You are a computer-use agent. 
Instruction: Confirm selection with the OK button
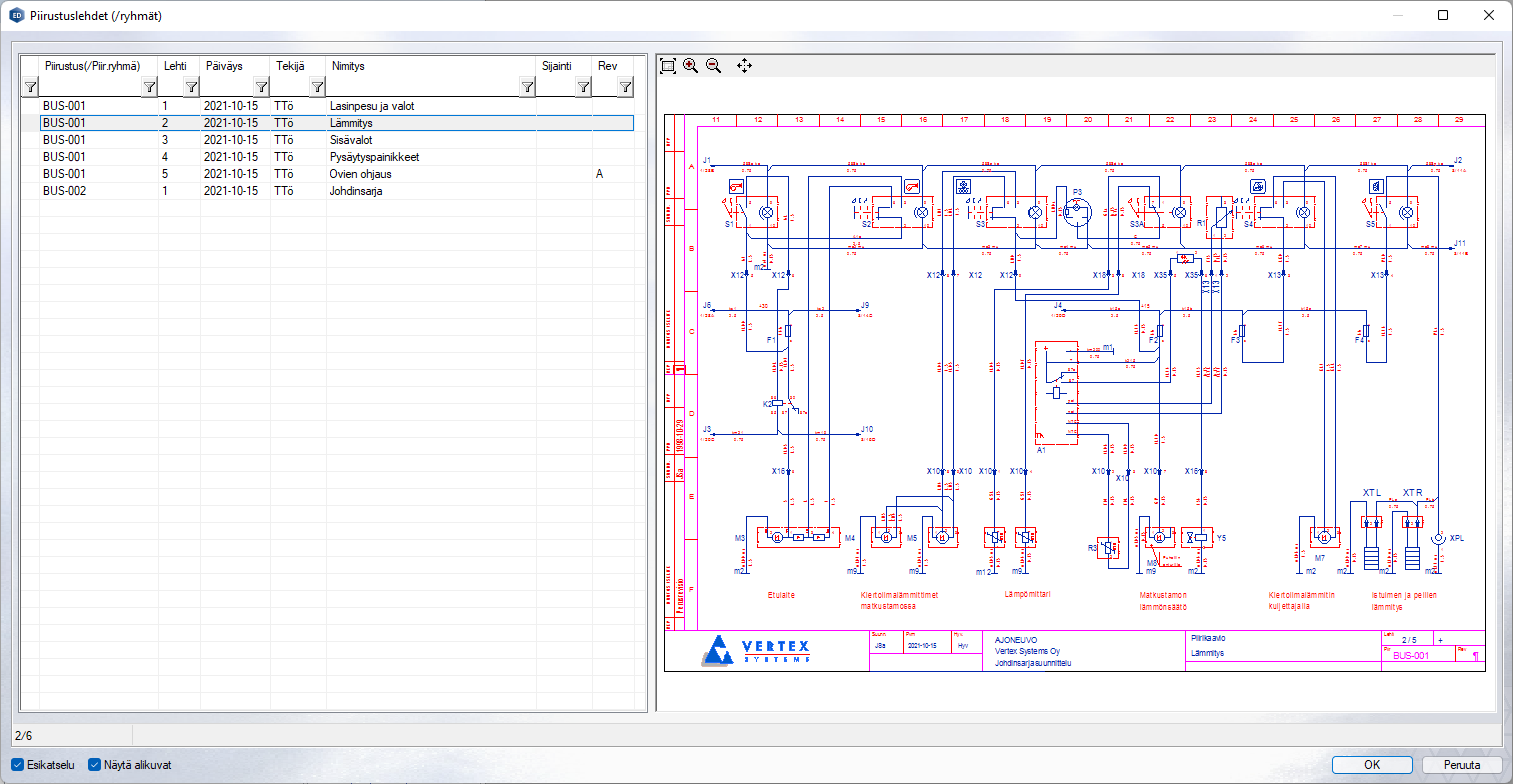[1372, 765]
